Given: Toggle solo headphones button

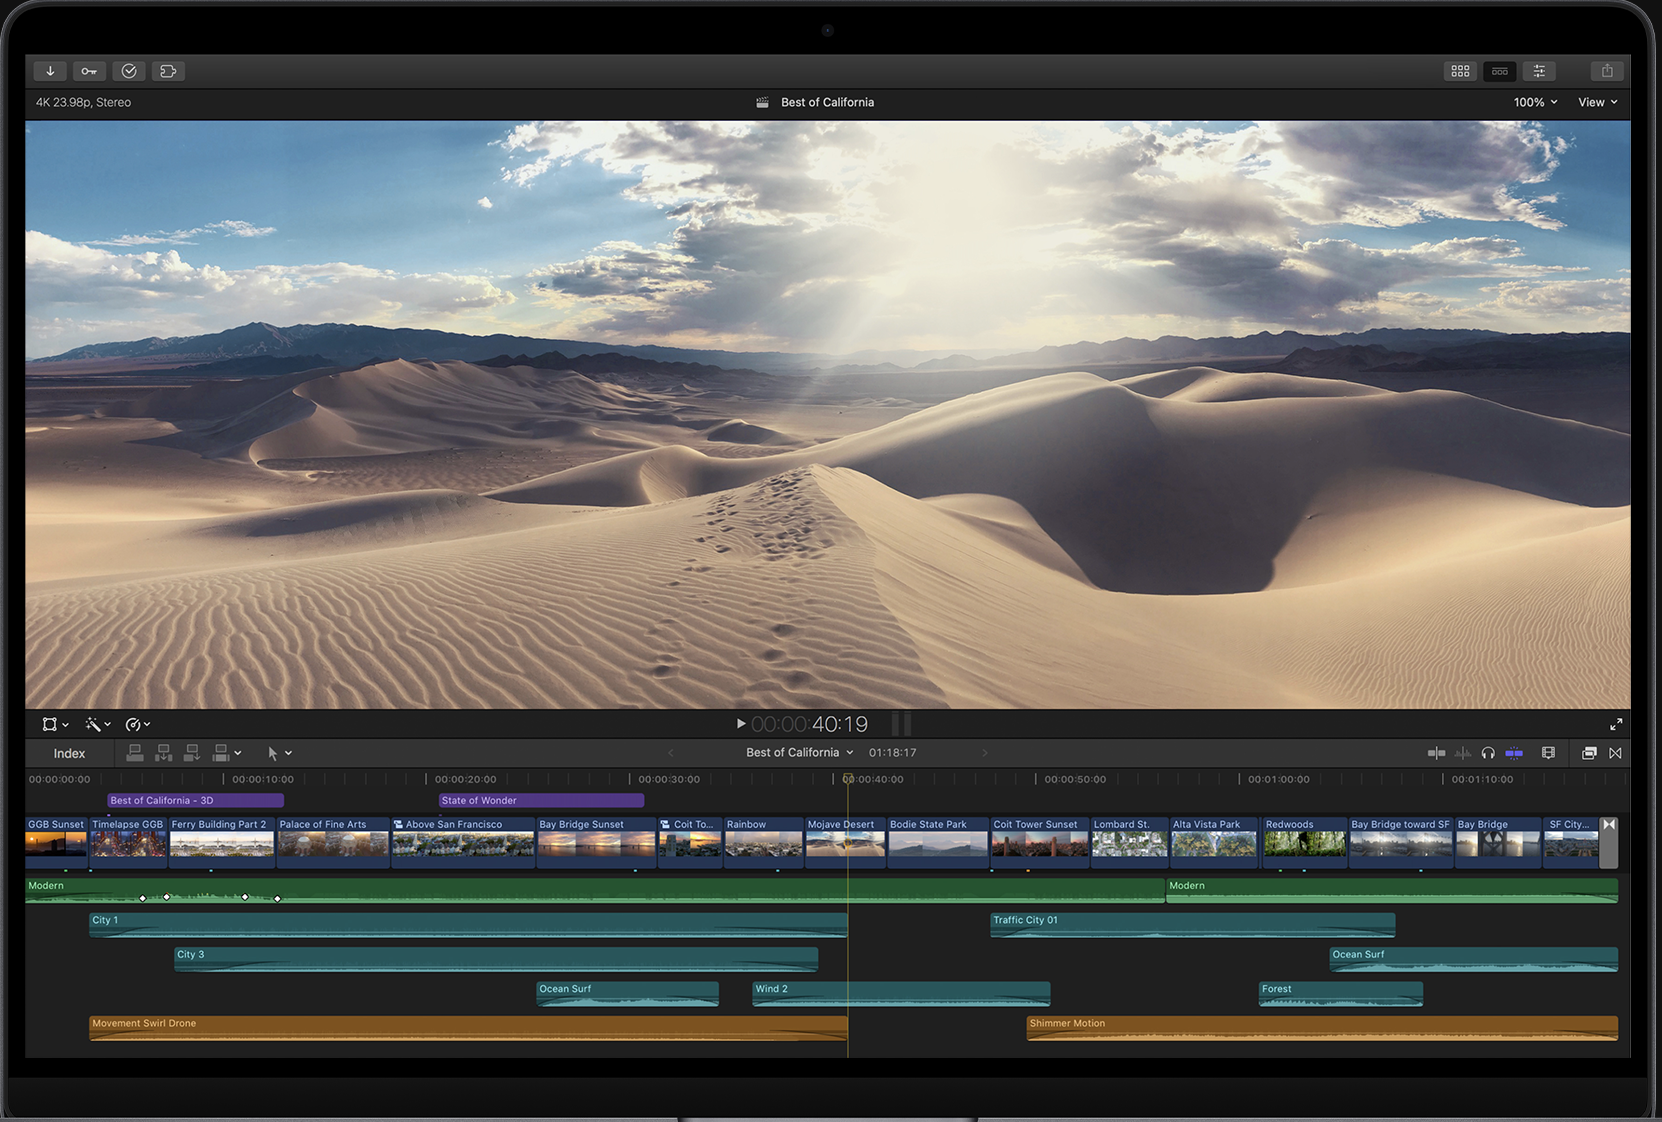Looking at the screenshot, I should [1488, 753].
